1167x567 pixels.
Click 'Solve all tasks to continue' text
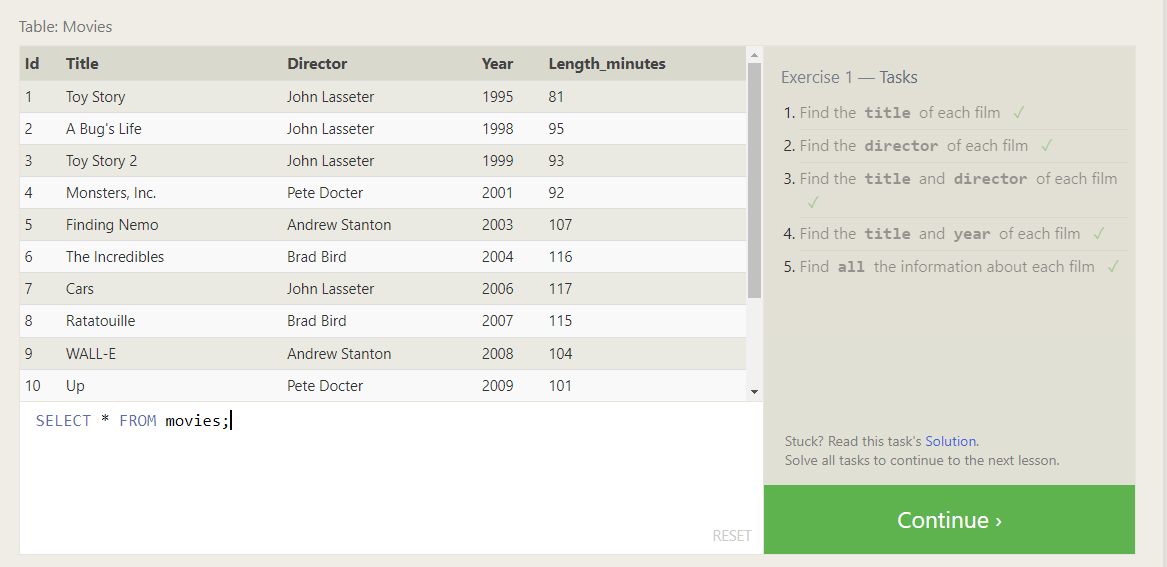click(x=922, y=461)
